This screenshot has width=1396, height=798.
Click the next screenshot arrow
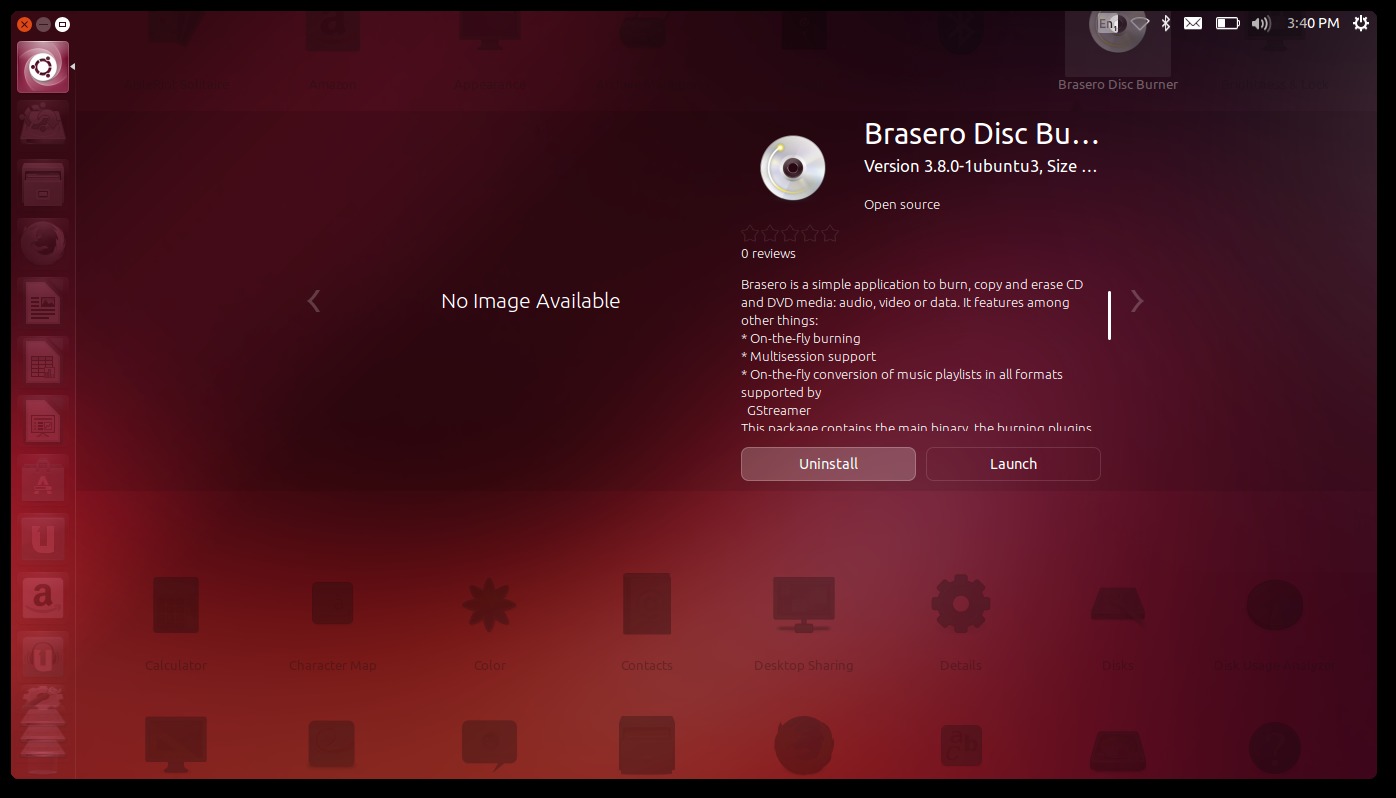coord(1137,301)
